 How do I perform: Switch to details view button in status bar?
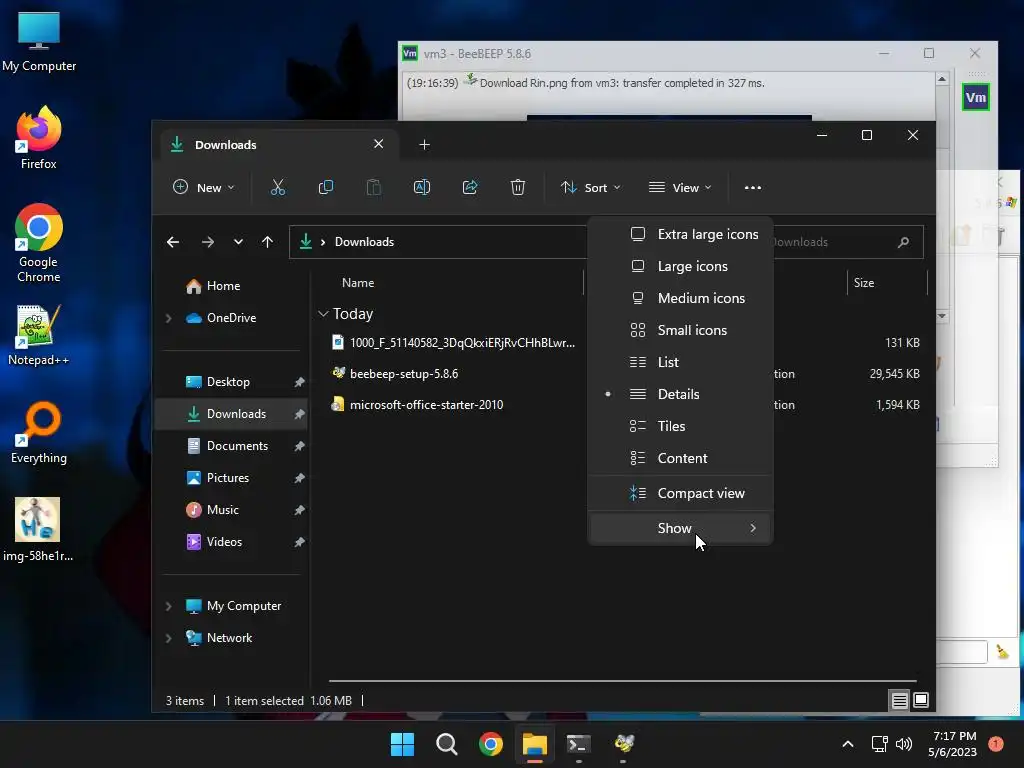899,701
